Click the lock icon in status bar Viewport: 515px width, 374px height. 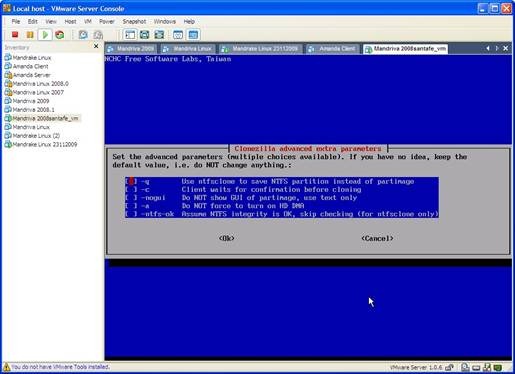(x=449, y=367)
